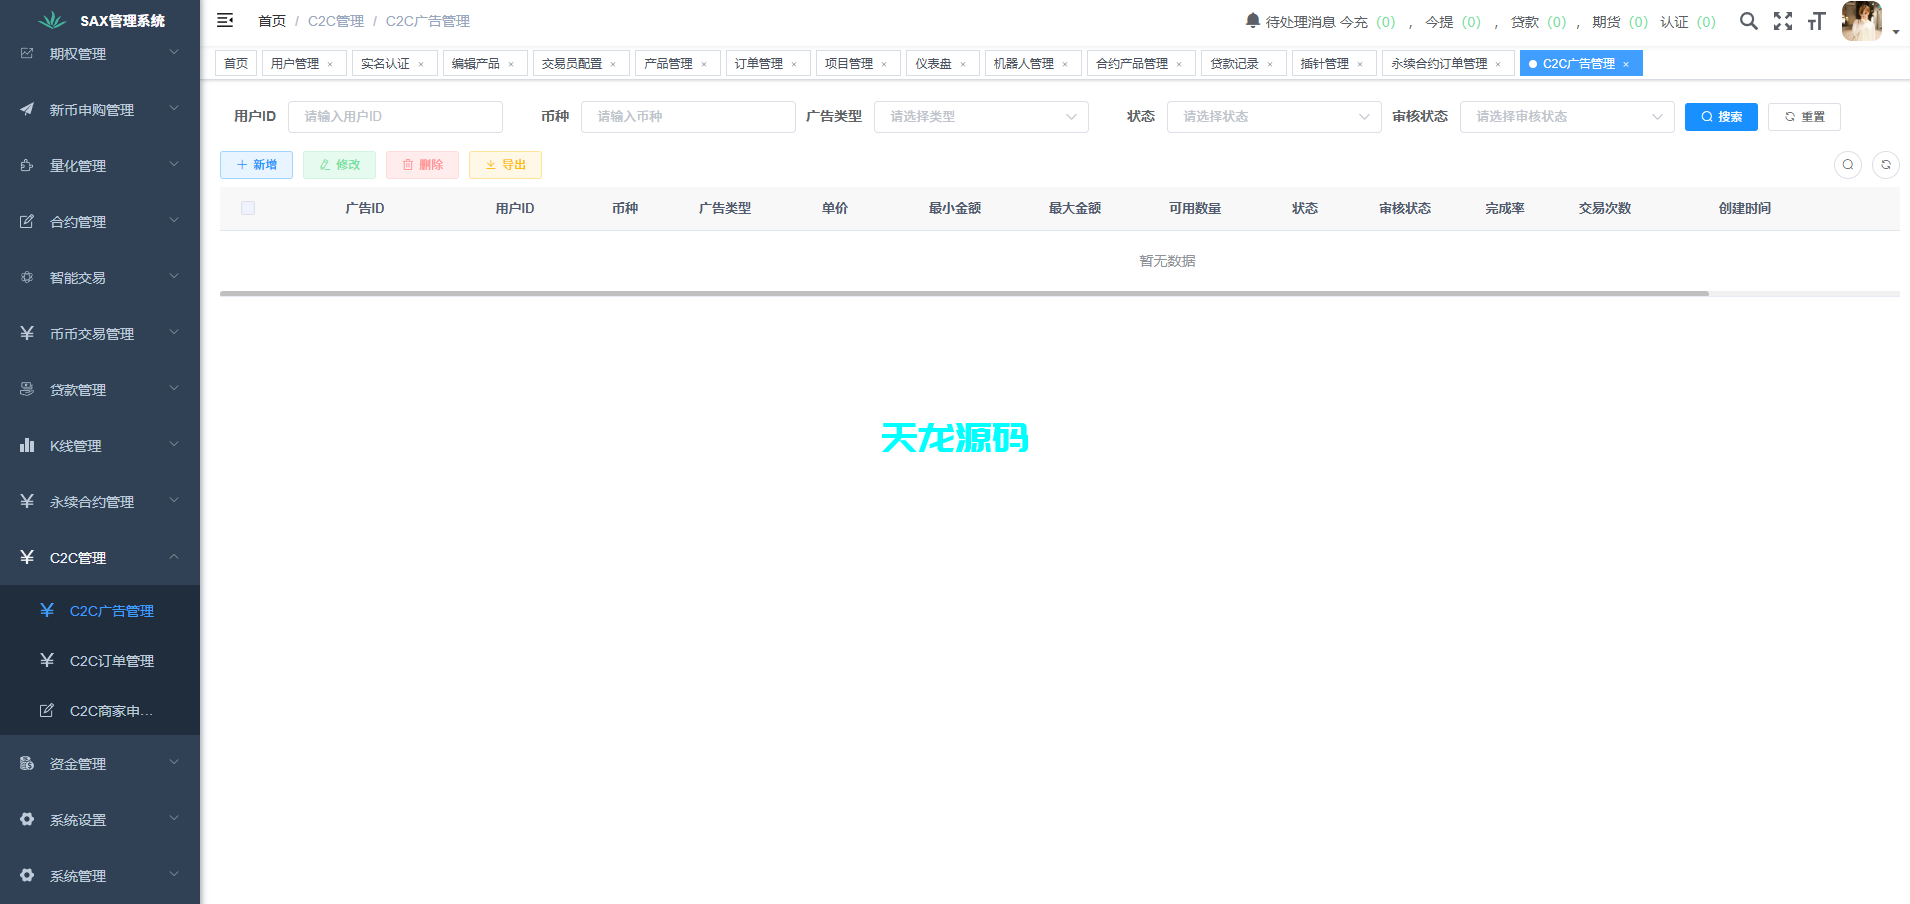Collapse the sidebar with the hamburger icon

(224, 20)
